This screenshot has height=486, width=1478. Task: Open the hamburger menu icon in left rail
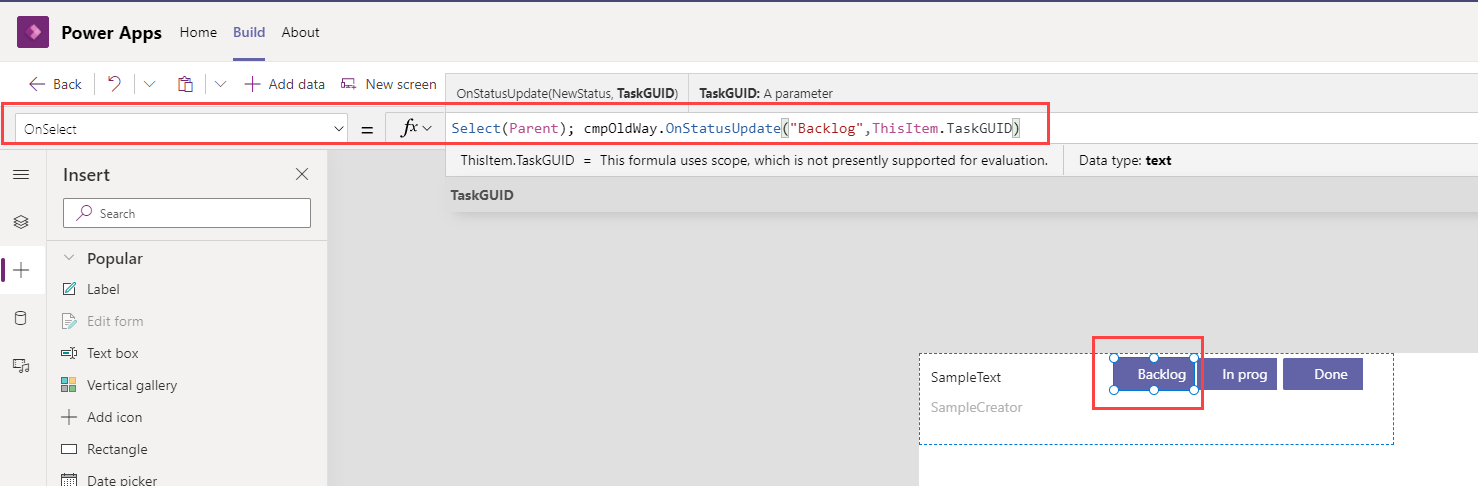(x=21, y=175)
